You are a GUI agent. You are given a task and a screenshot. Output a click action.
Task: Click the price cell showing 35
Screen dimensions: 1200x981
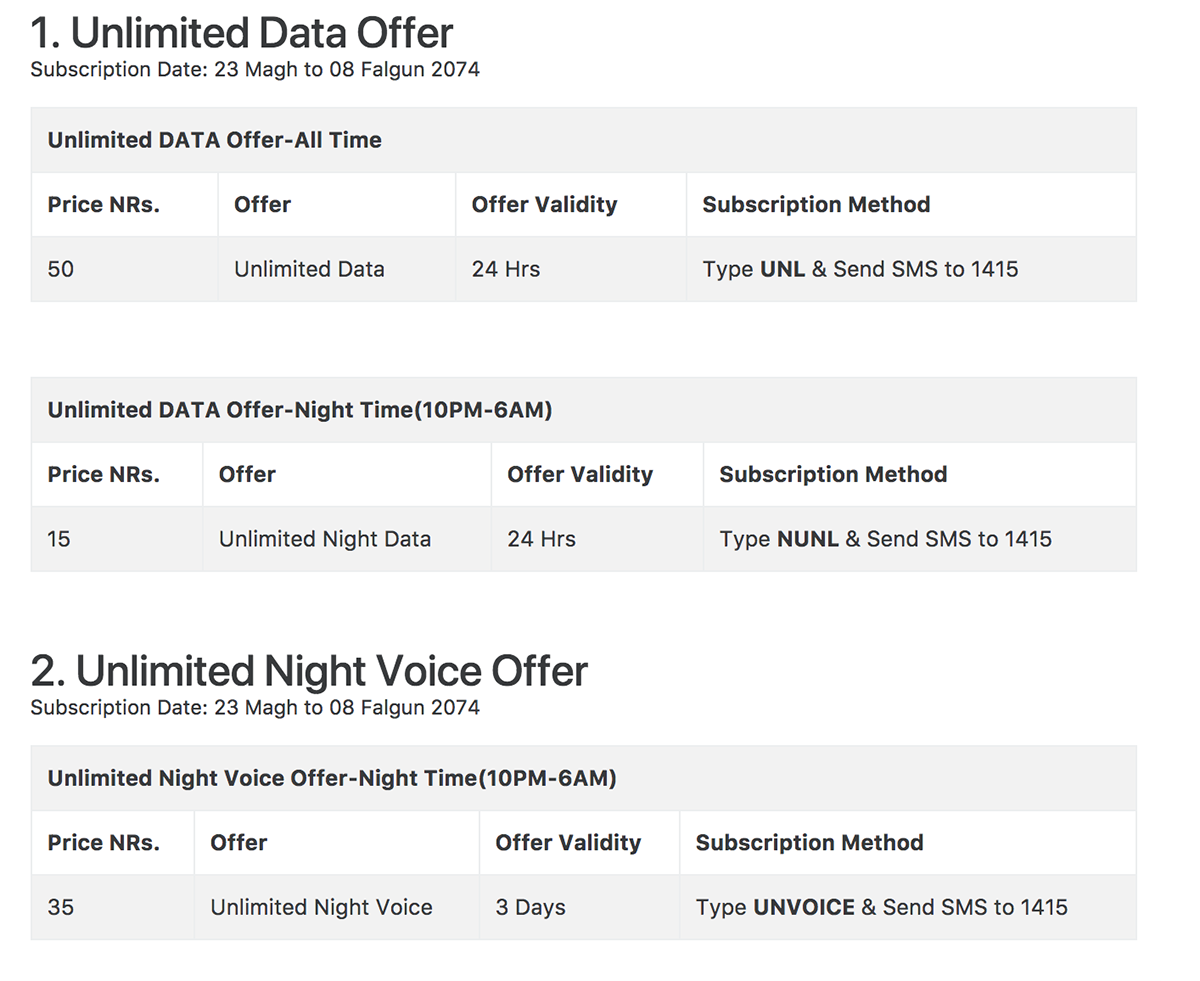click(x=113, y=907)
